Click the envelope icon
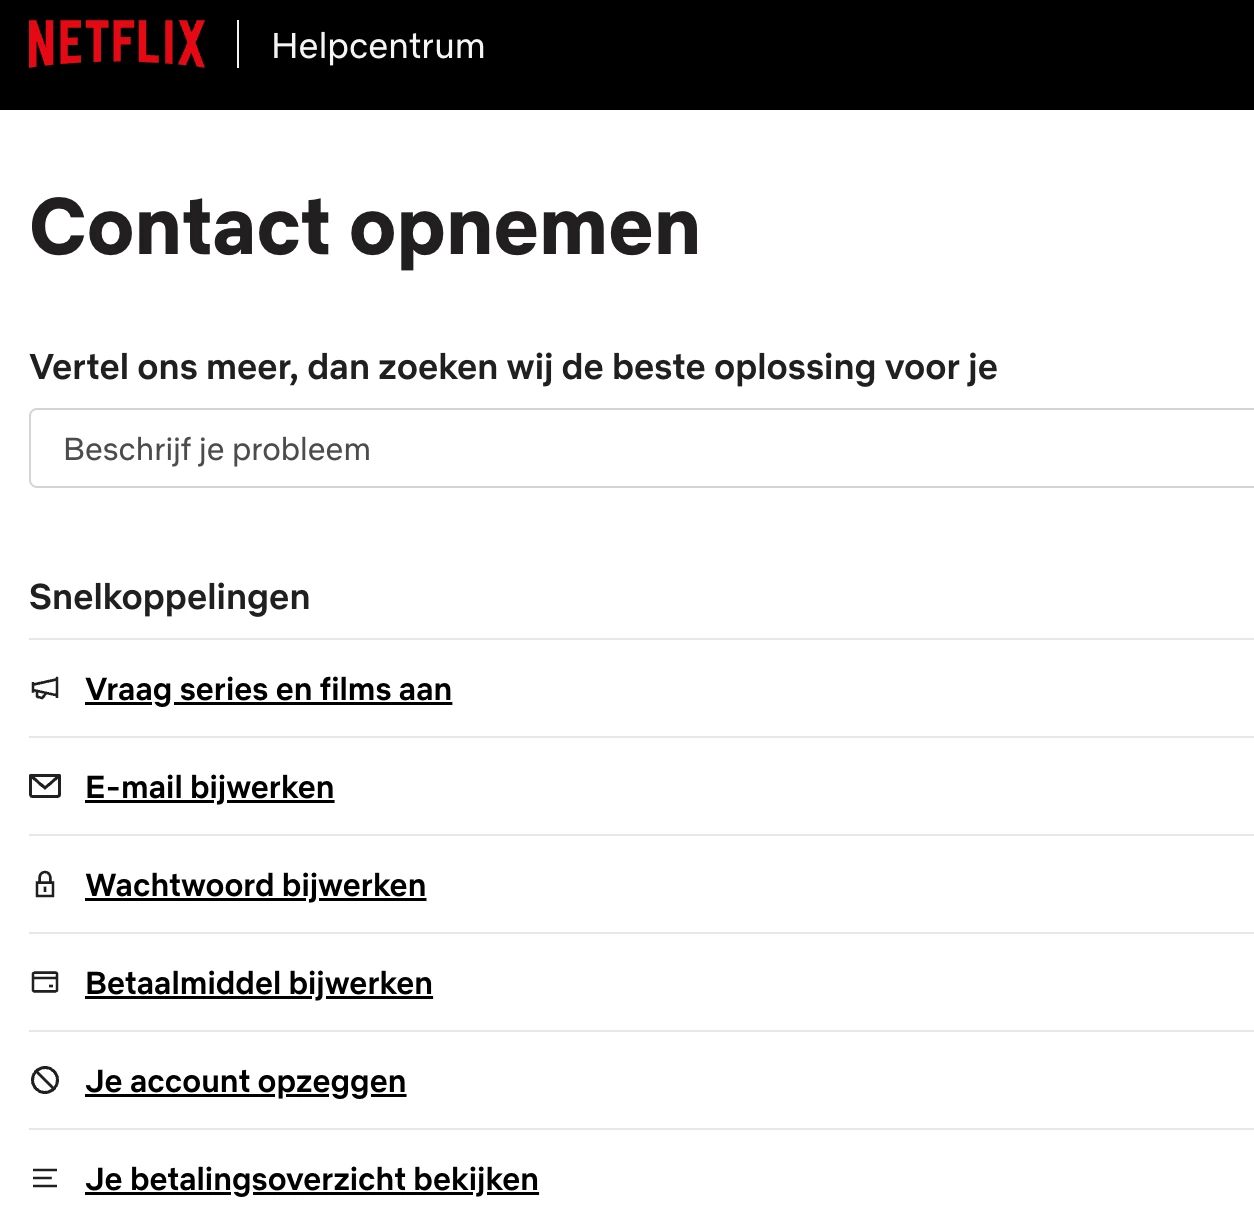1254x1232 pixels. [45, 787]
